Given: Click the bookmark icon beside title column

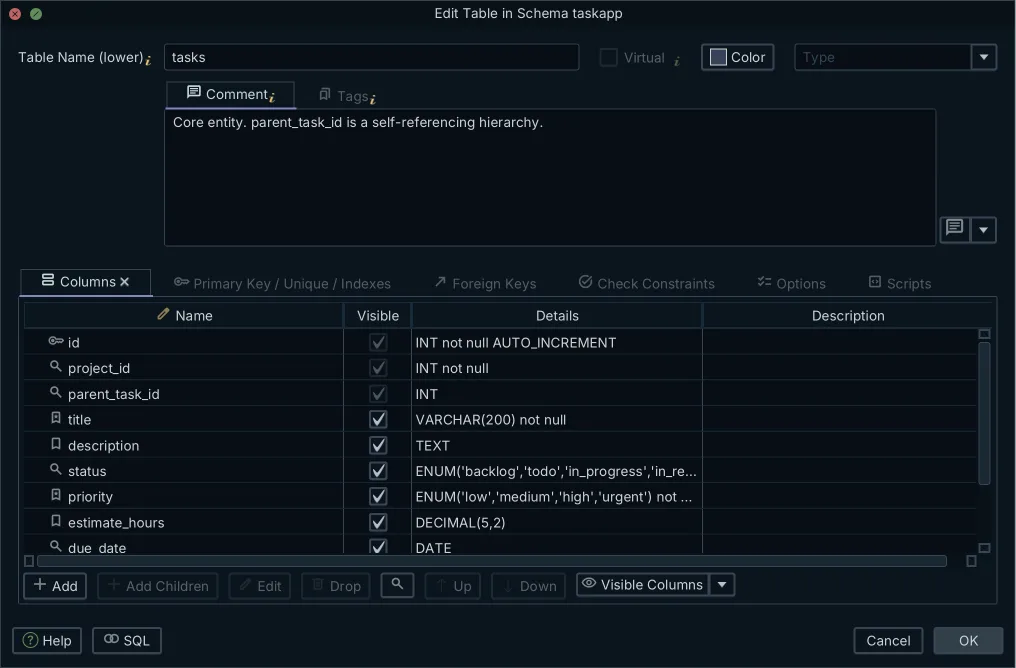Looking at the screenshot, I should (x=56, y=419).
